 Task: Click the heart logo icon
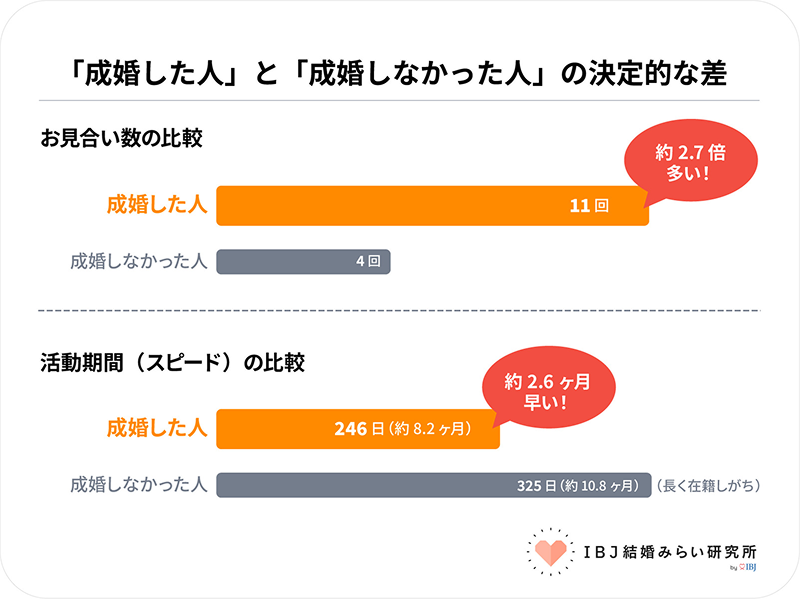tap(546, 553)
